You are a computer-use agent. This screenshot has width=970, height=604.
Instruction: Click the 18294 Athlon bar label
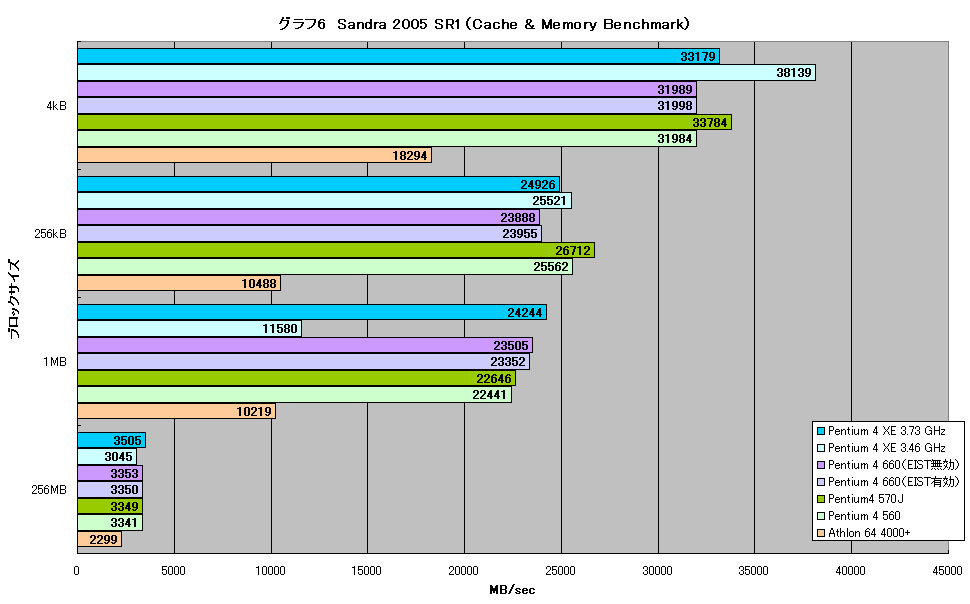click(x=410, y=155)
